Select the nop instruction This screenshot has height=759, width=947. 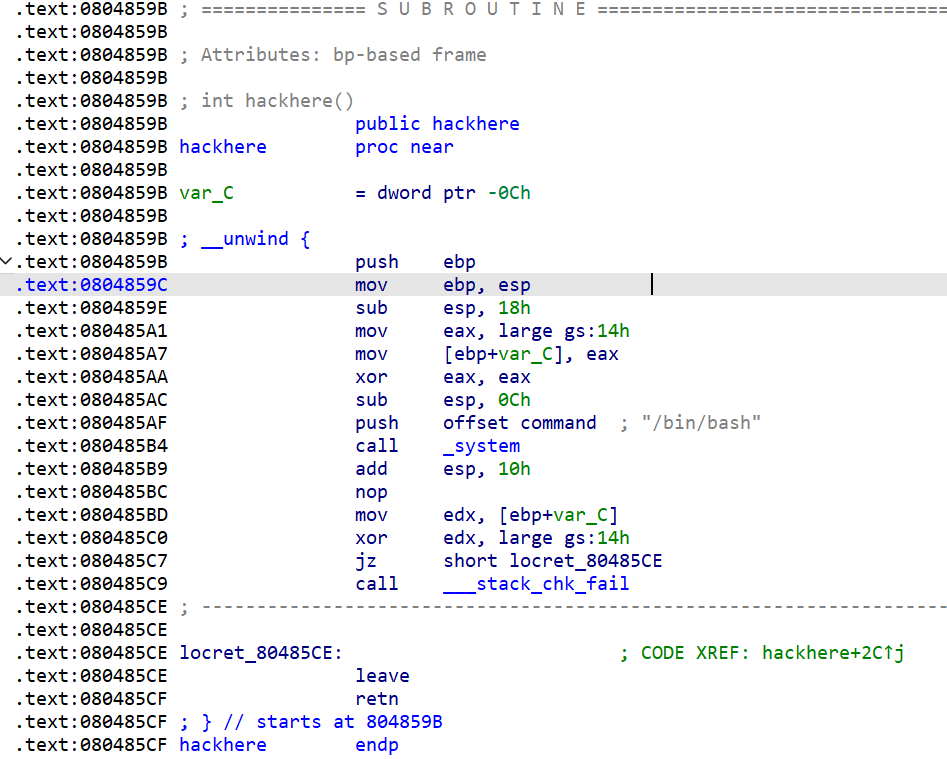click(x=371, y=492)
